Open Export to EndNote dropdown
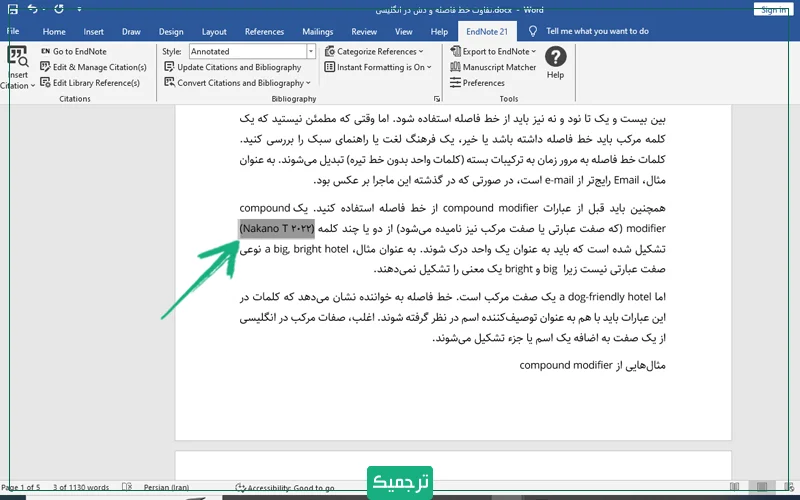This screenshot has height=500, width=800. coord(493,52)
